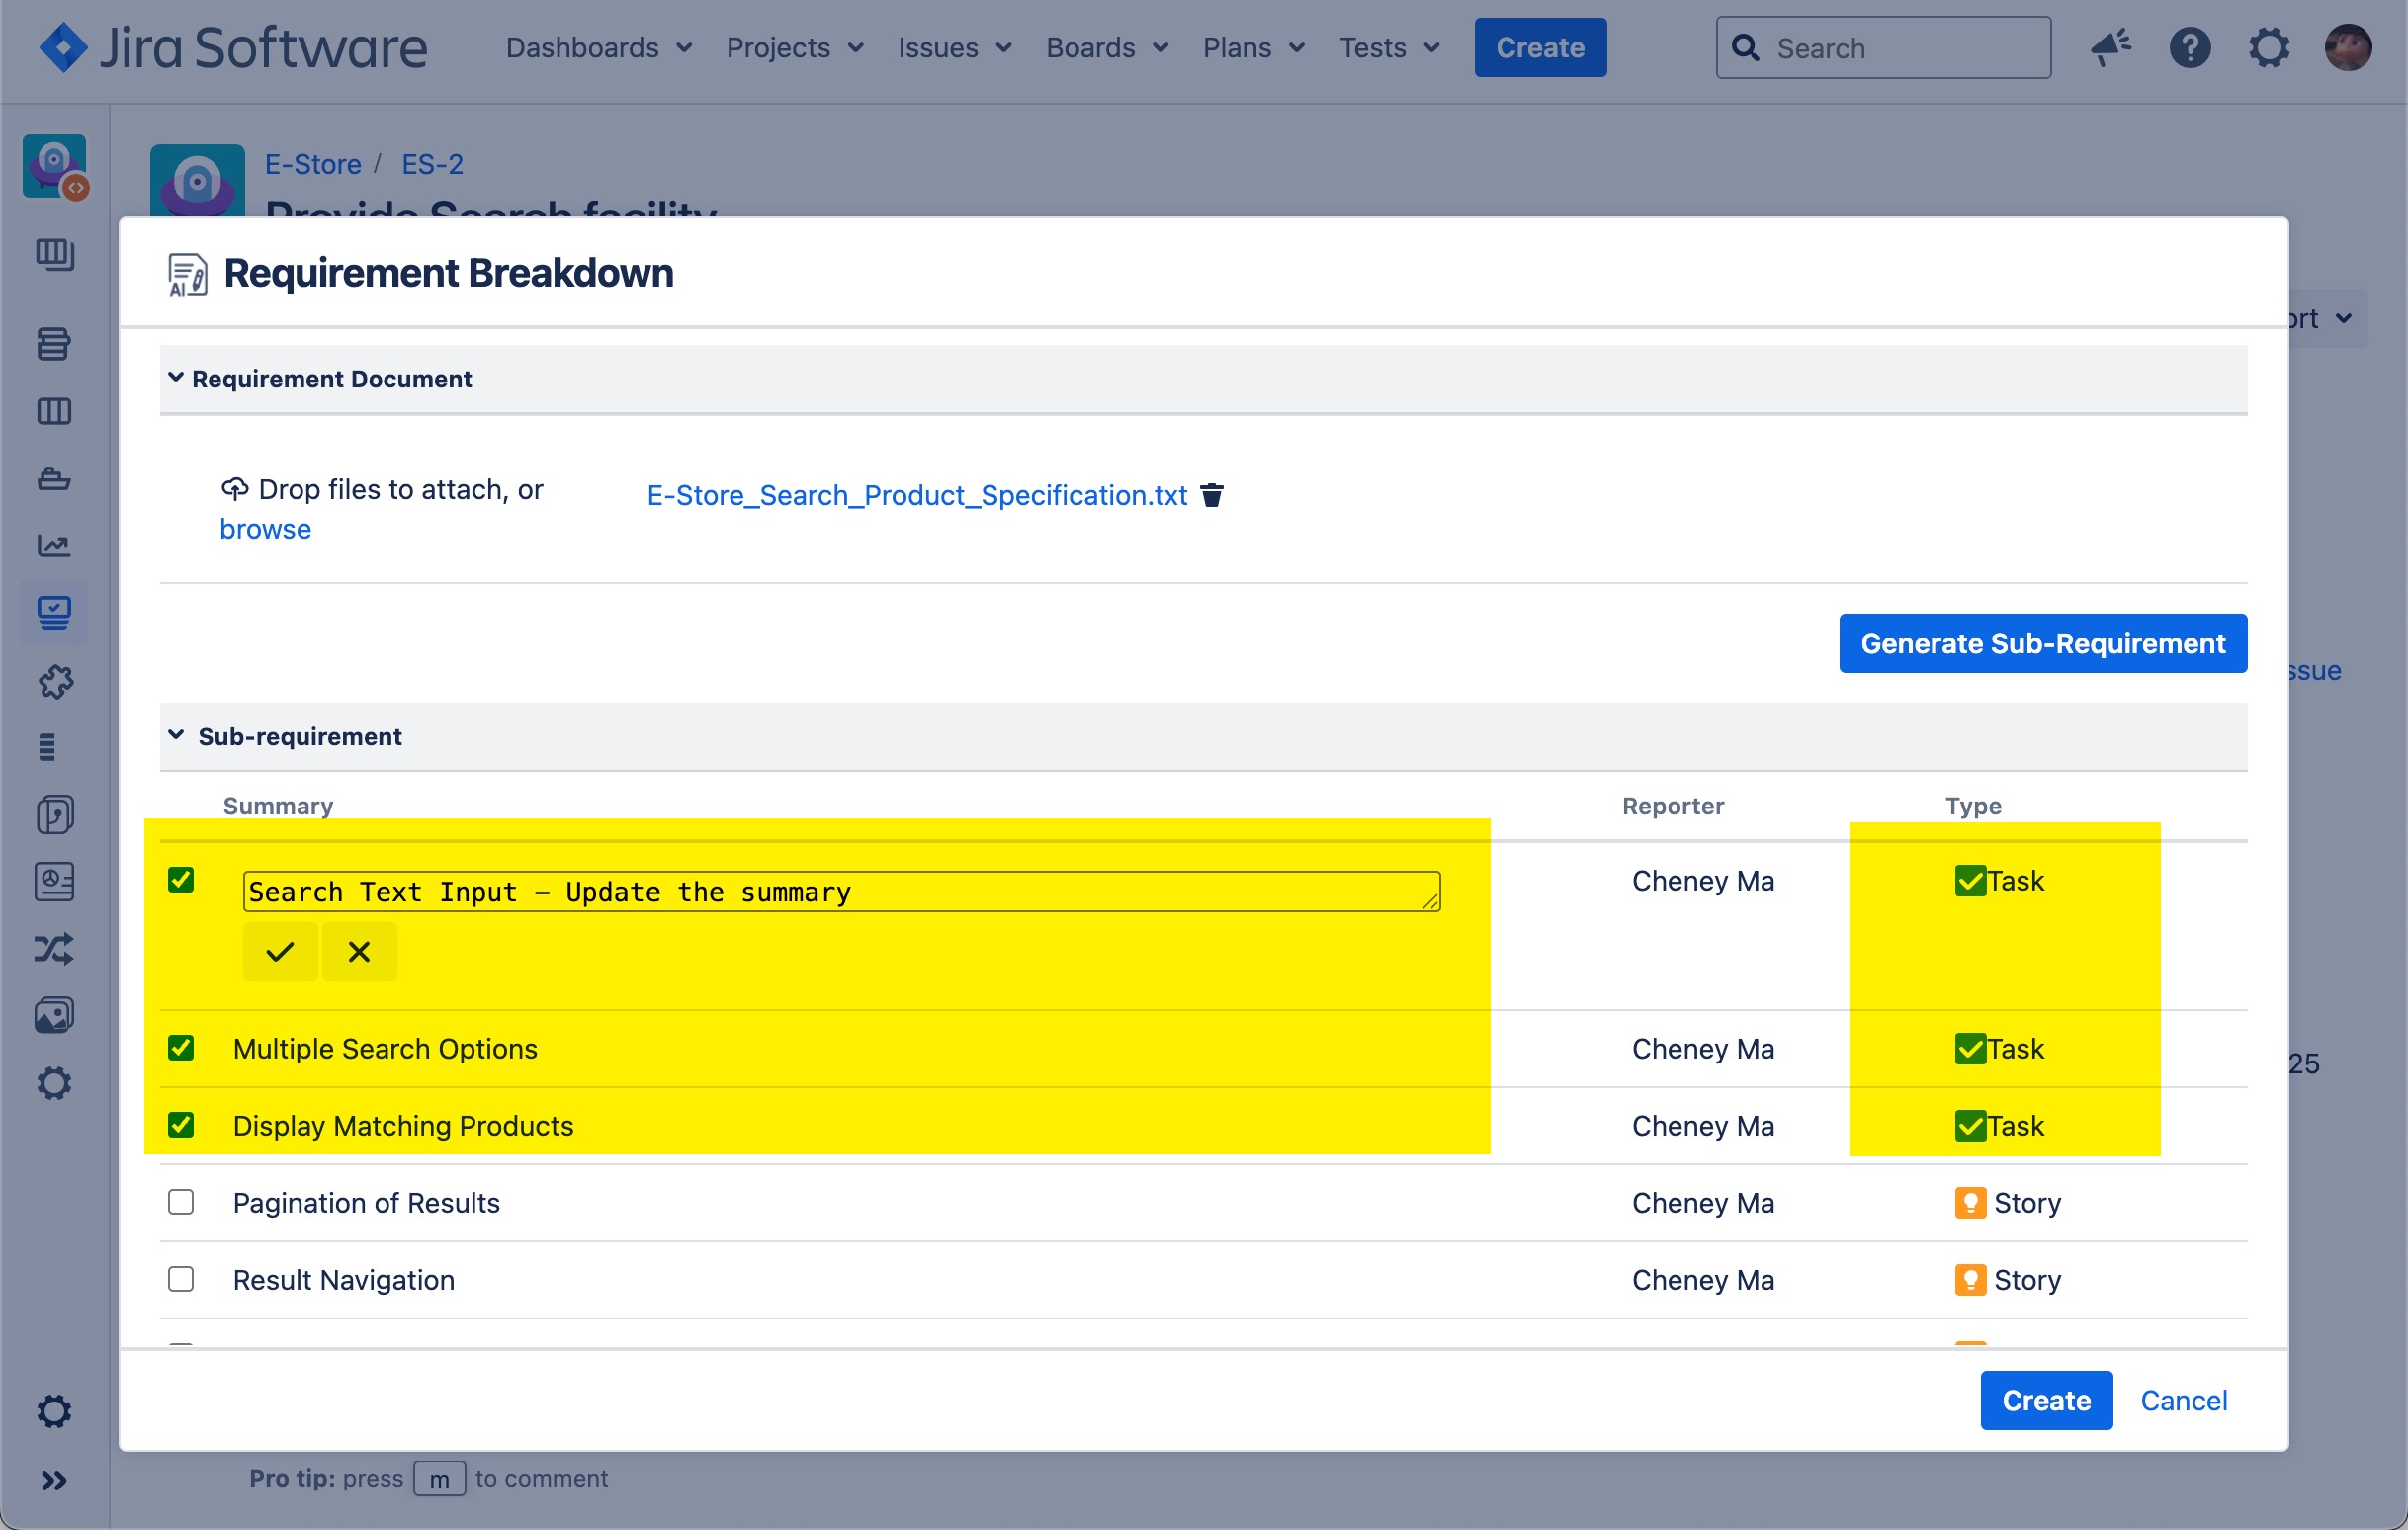Open the sidebar puzzle piece add-ons icon
This screenshot has height=1530, width=2408.
[x=54, y=682]
